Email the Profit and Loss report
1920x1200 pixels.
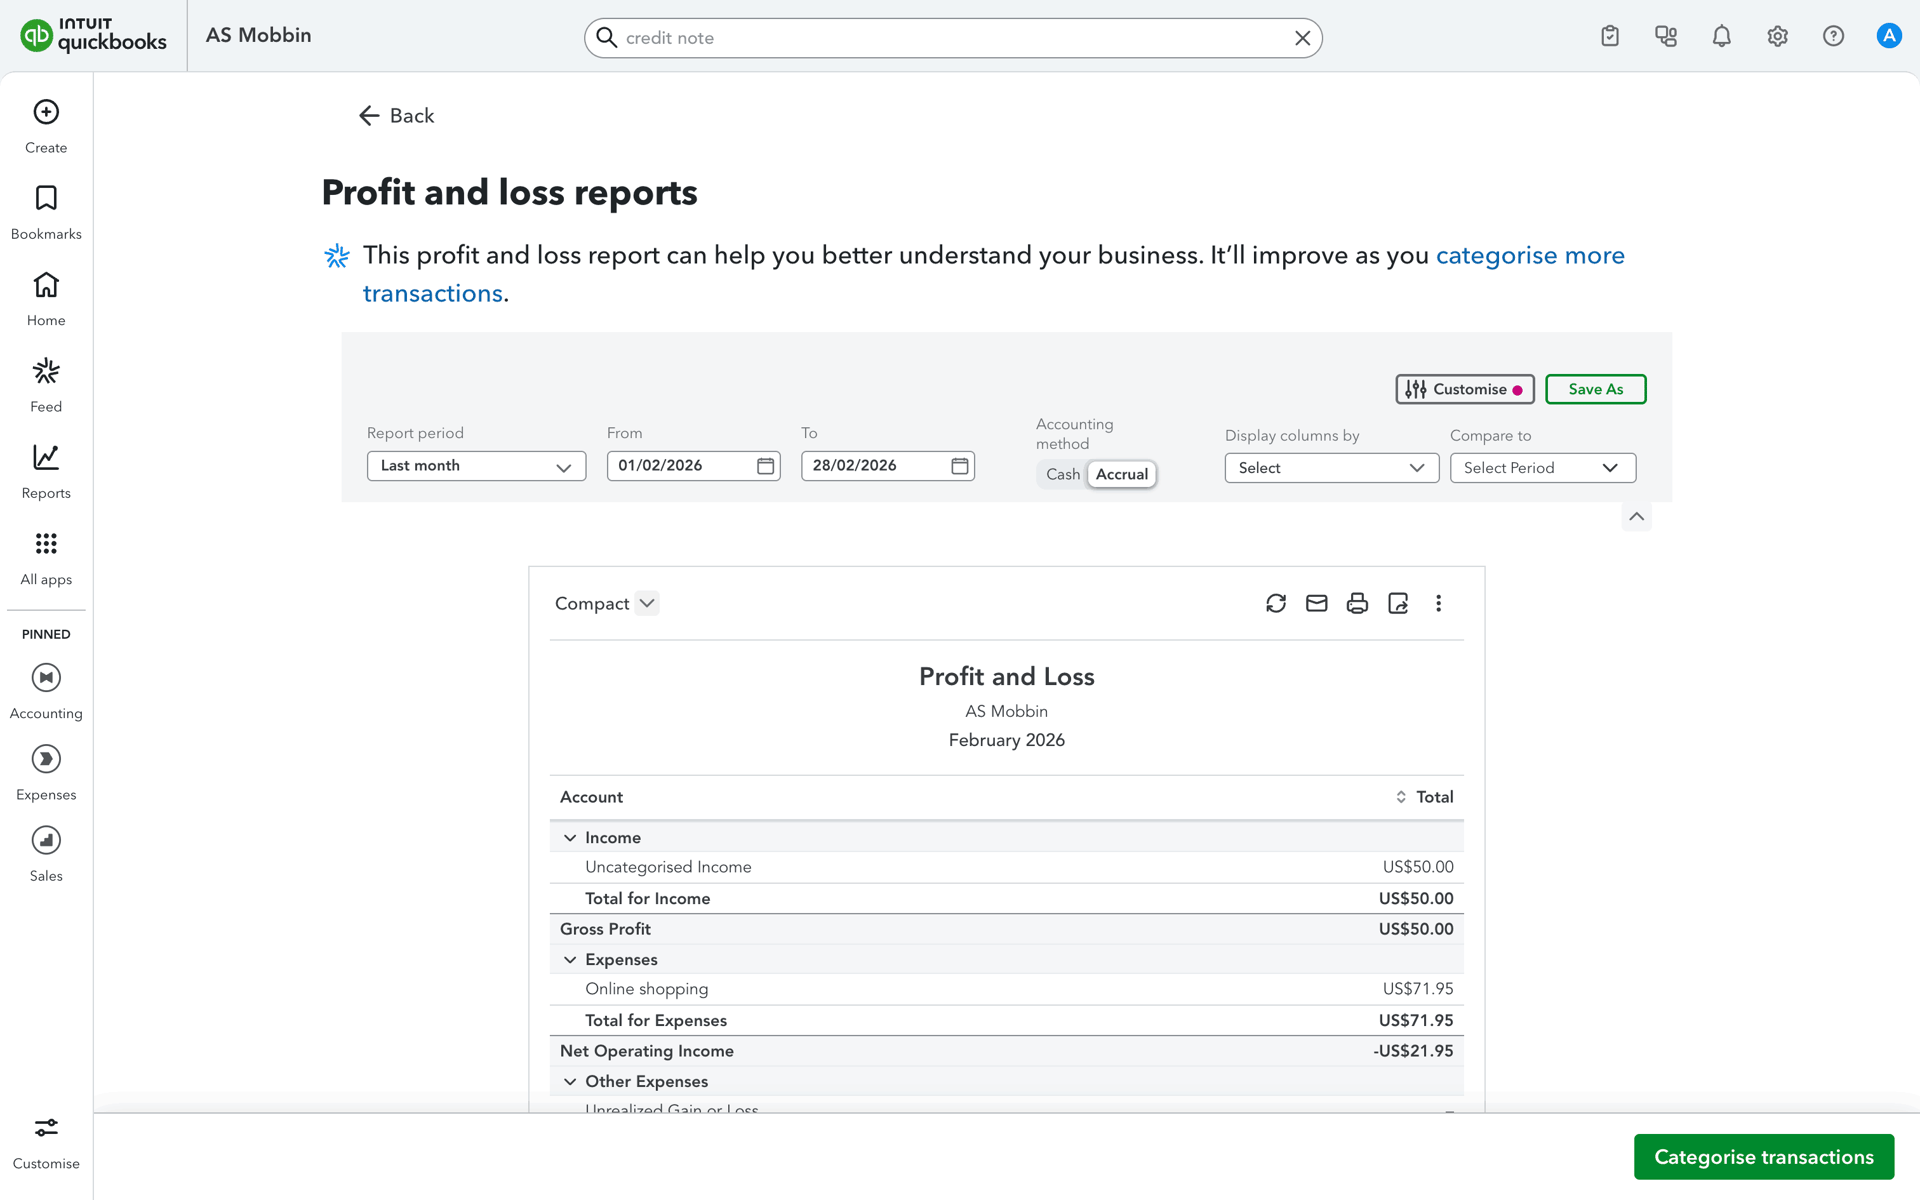click(x=1317, y=603)
